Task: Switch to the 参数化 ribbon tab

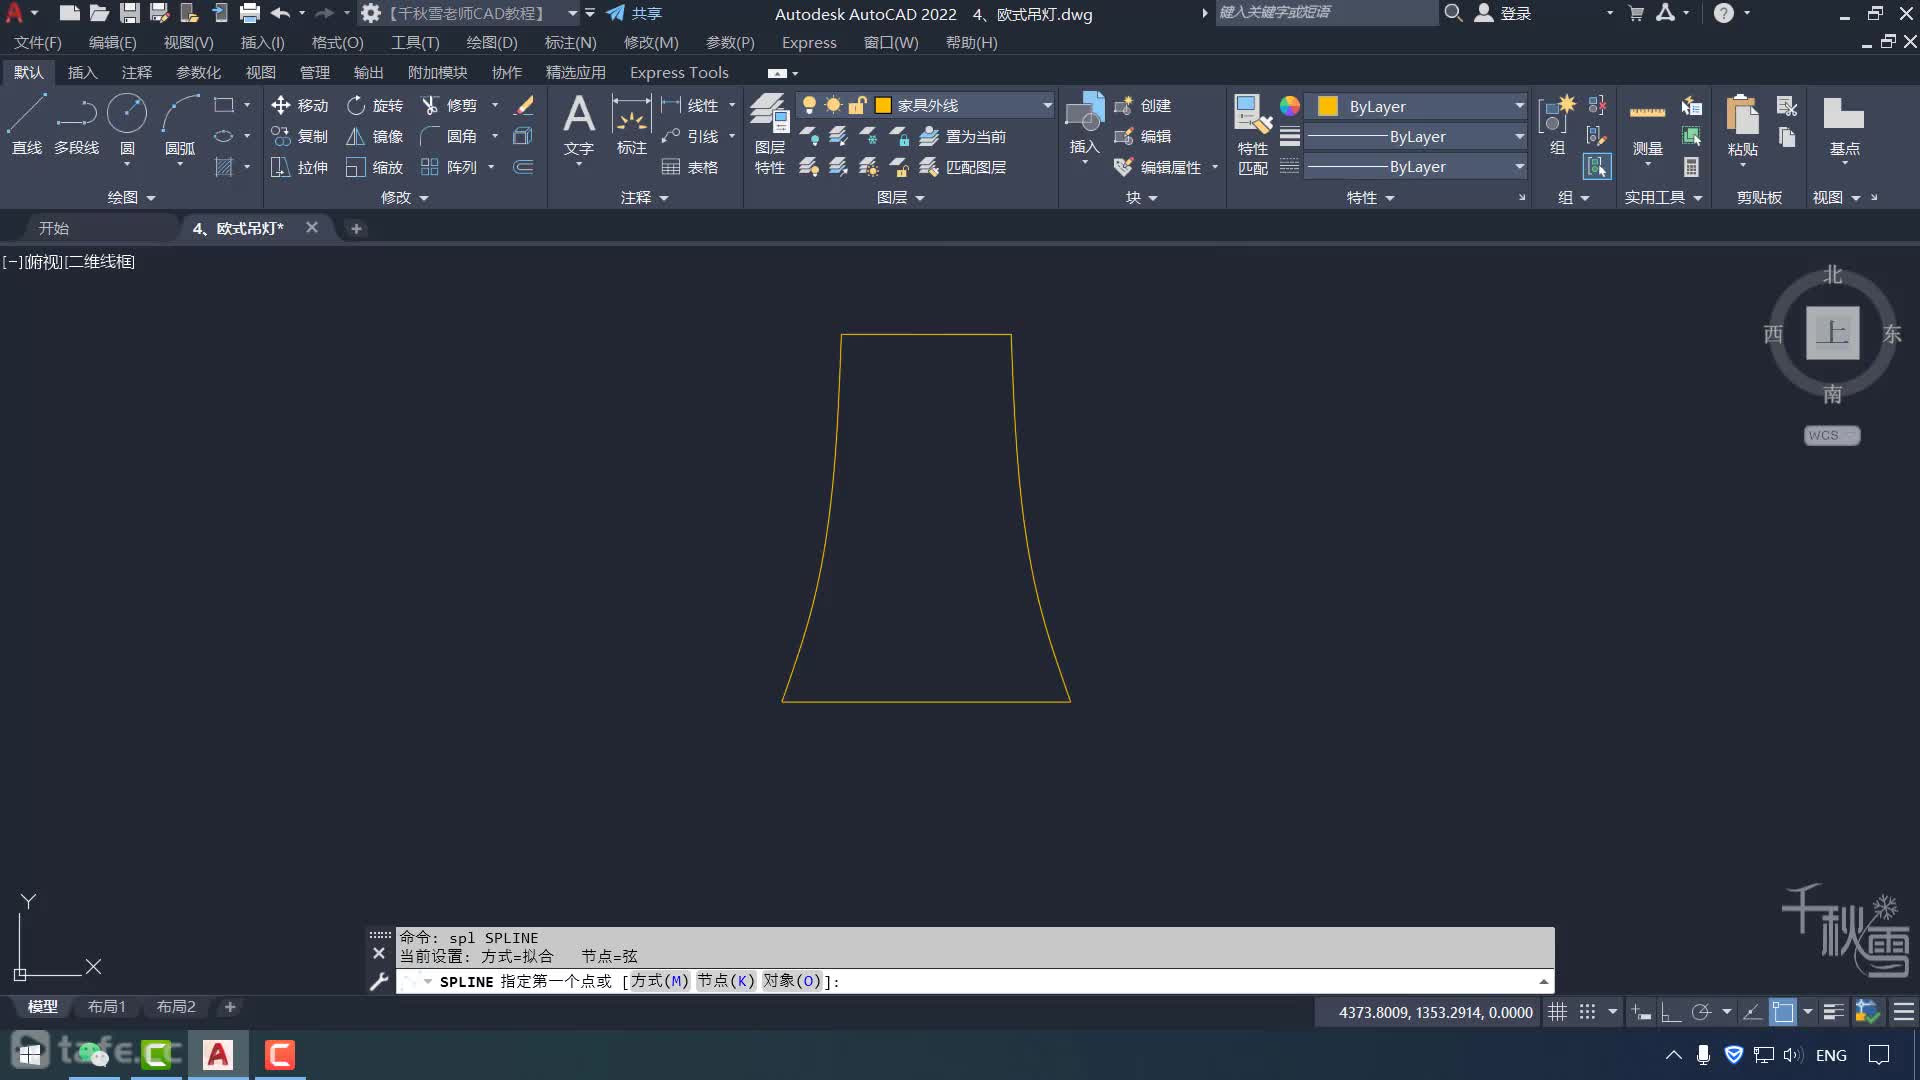Action: coord(198,72)
